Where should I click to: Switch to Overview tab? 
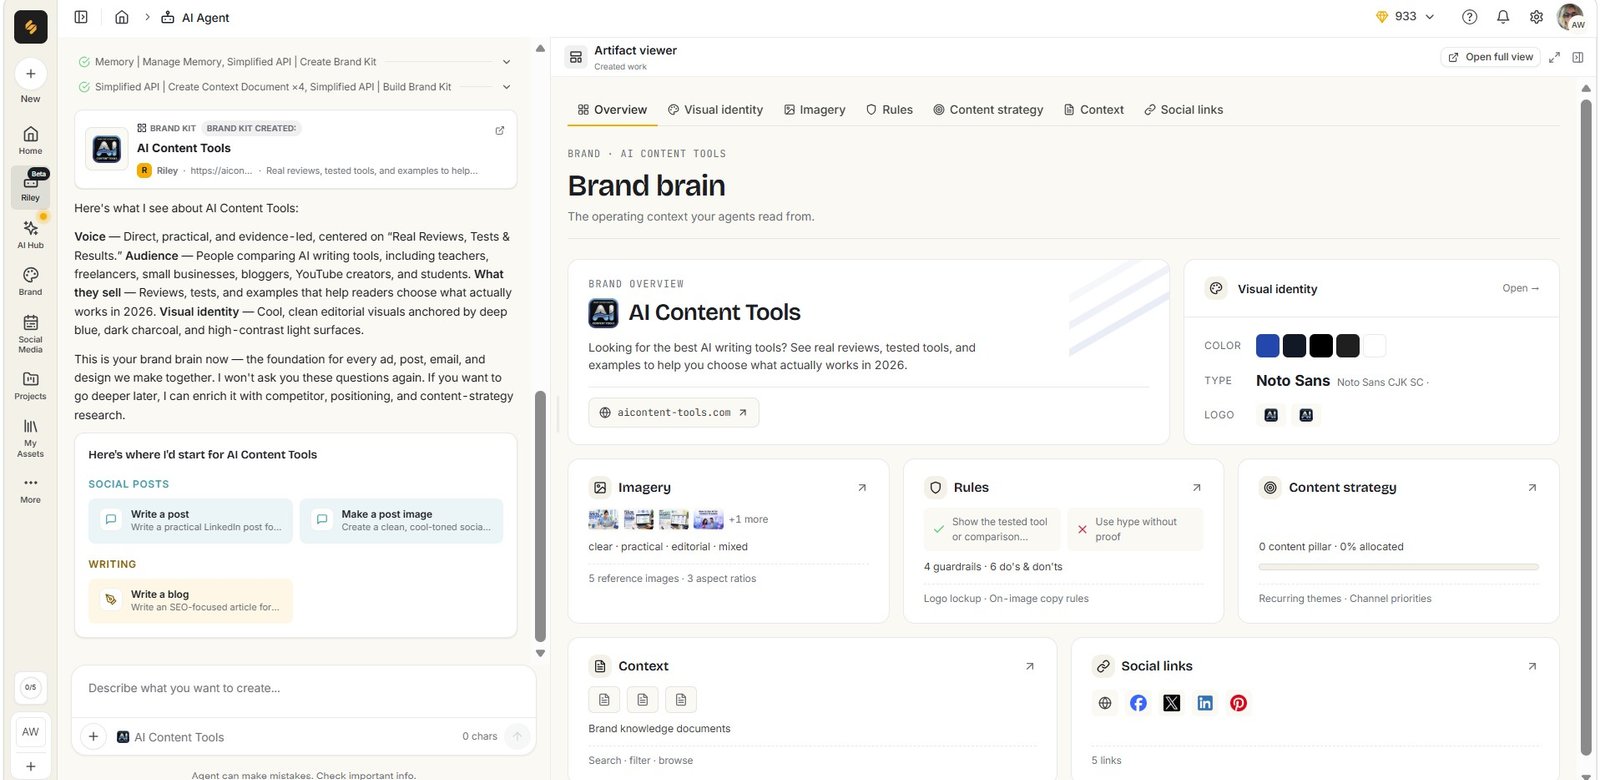pyautogui.click(x=612, y=110)
